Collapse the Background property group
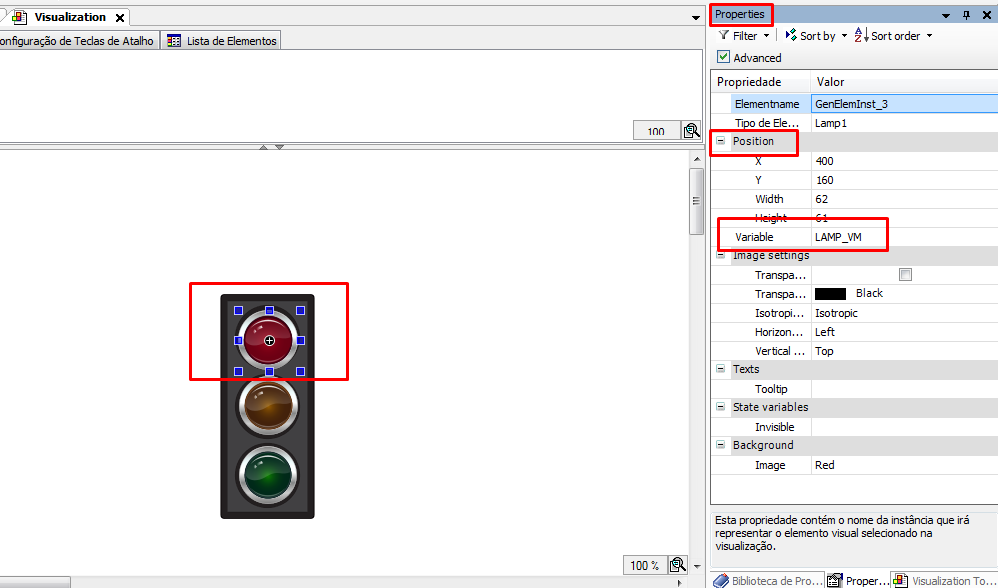 [x=720, y=445]
